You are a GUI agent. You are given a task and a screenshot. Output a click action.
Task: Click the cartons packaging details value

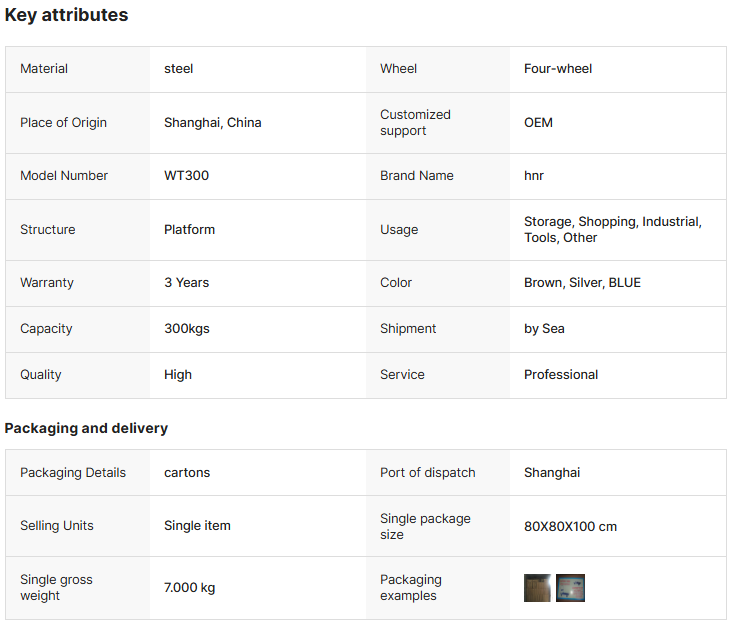tap(187, 473)
